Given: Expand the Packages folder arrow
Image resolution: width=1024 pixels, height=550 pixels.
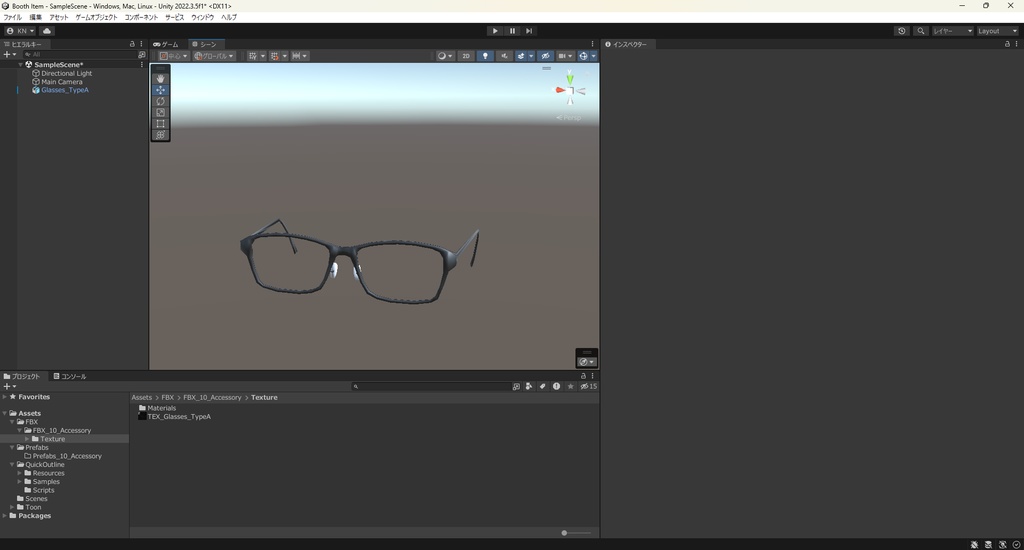Looking at the screenshot, I should point(5,515).
